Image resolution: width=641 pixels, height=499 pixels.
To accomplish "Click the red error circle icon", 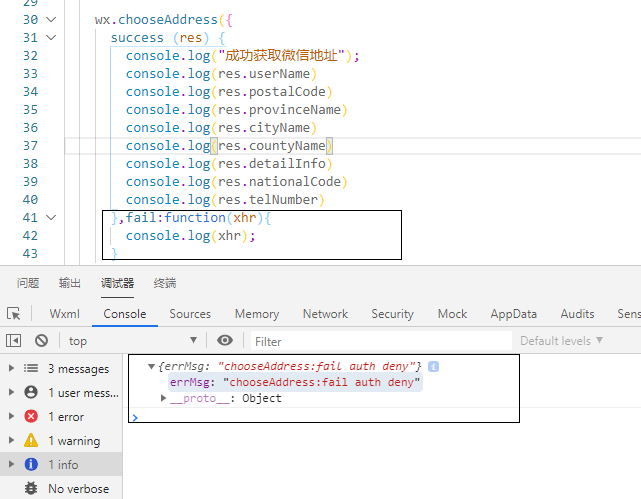I will [x=31, y=416].
